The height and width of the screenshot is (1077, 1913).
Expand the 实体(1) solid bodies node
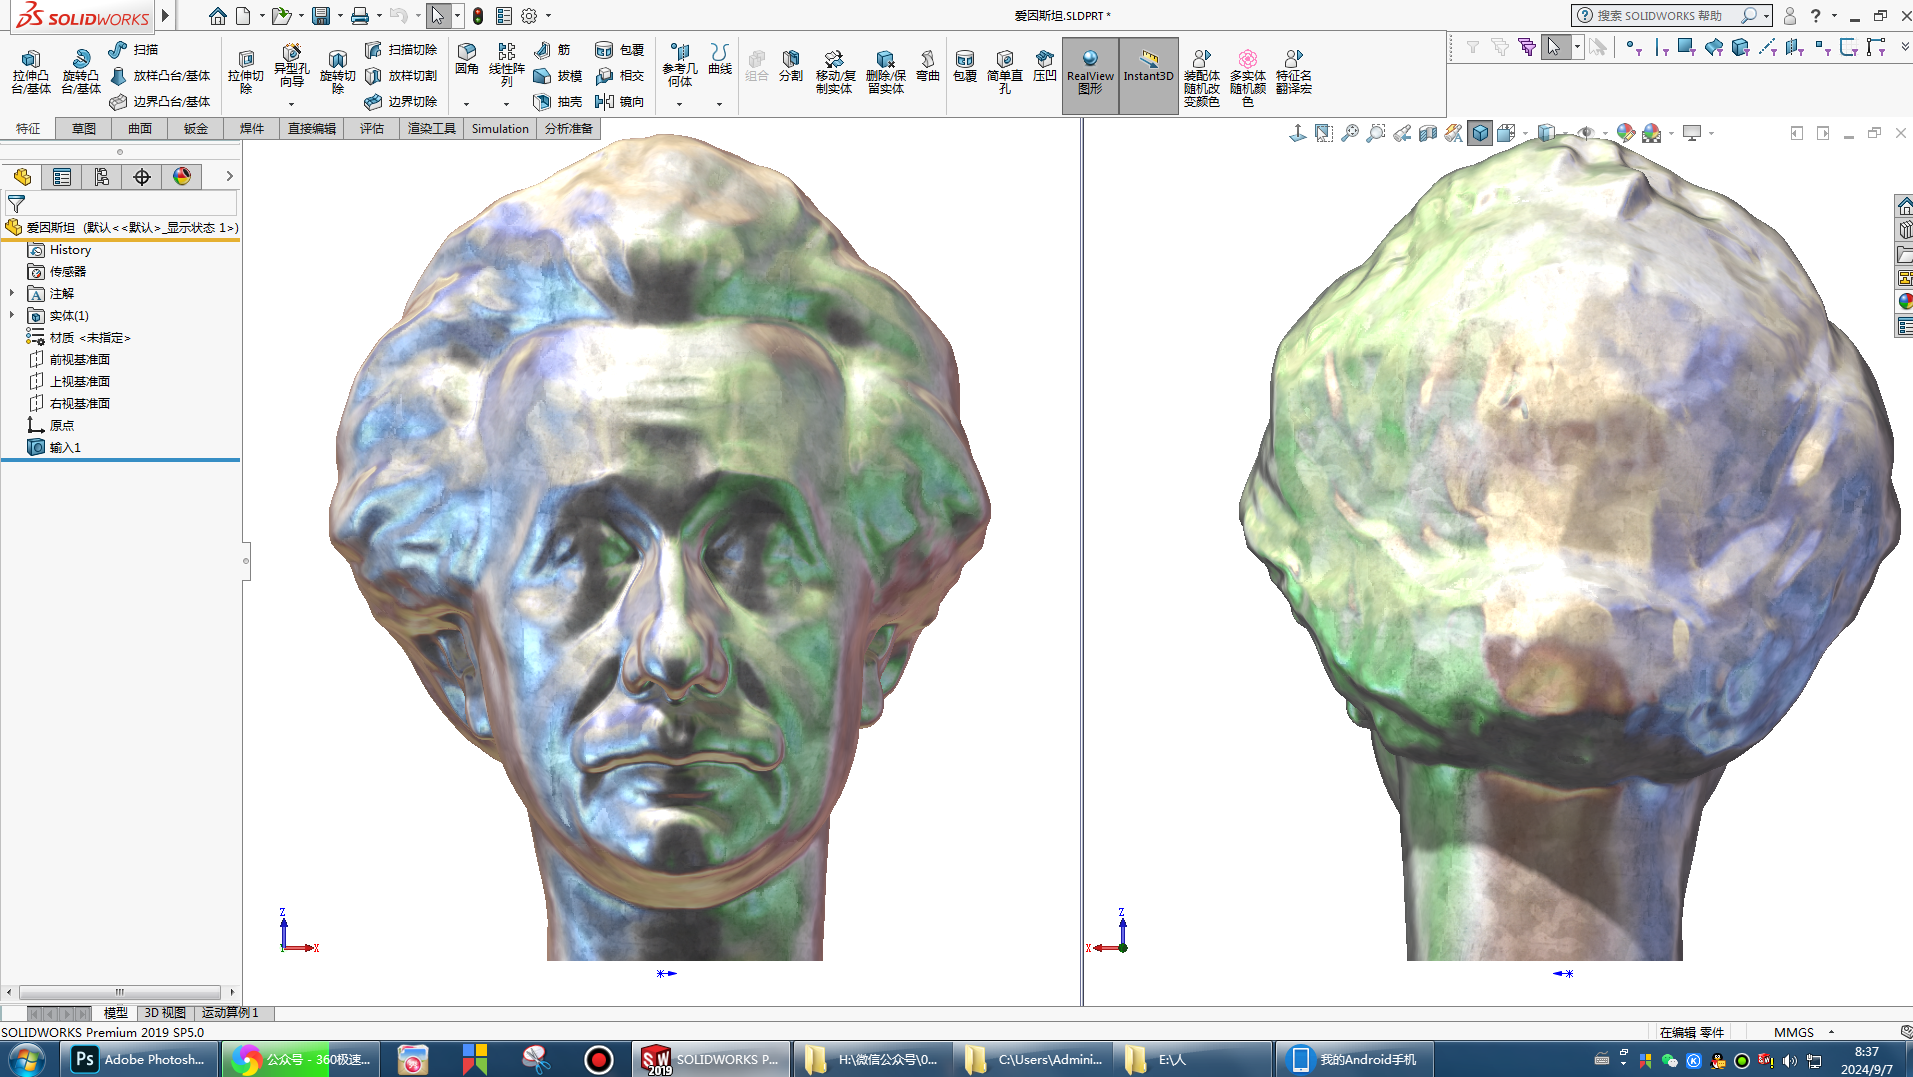pos(12,315)
